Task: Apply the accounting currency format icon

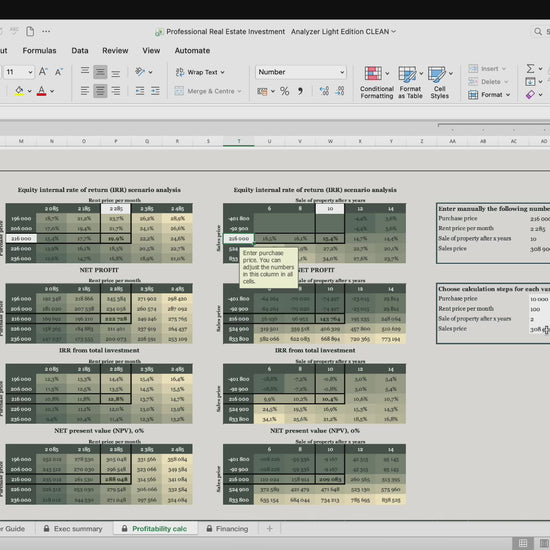Action: (x=262, y=92)
